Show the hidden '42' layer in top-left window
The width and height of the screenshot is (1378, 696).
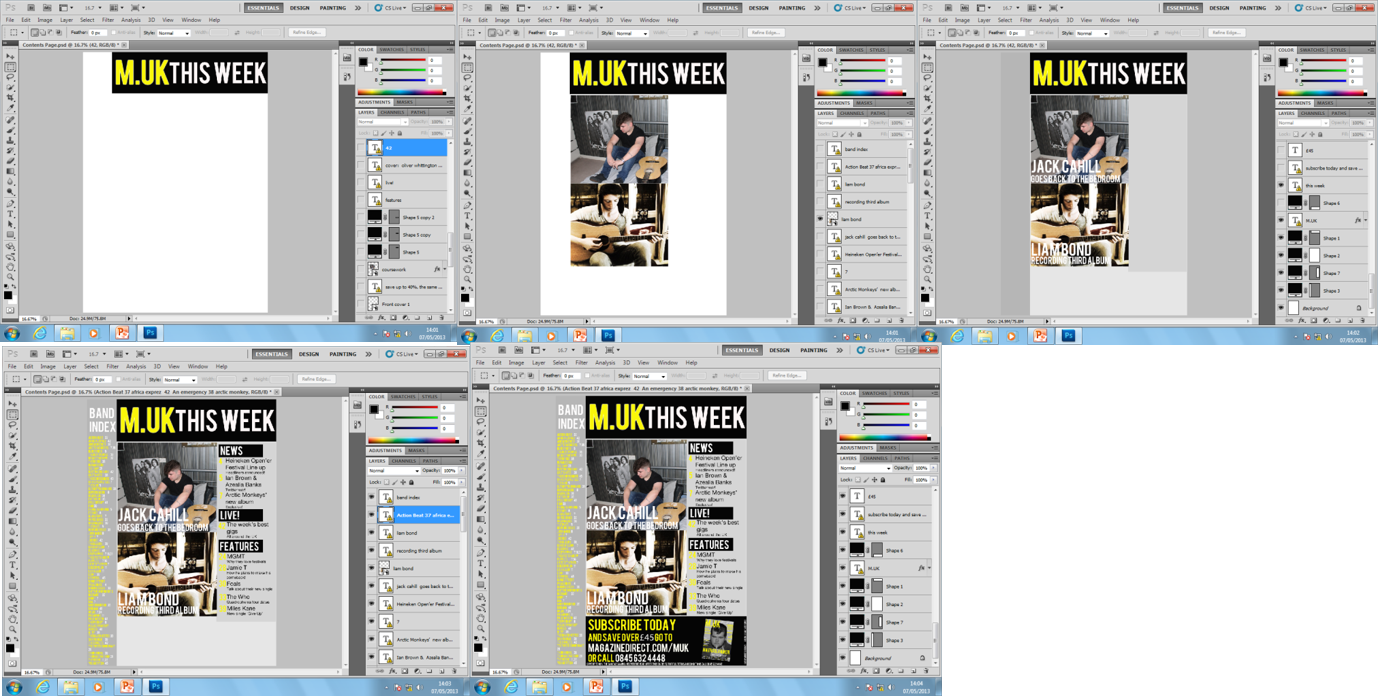[361, 147]
